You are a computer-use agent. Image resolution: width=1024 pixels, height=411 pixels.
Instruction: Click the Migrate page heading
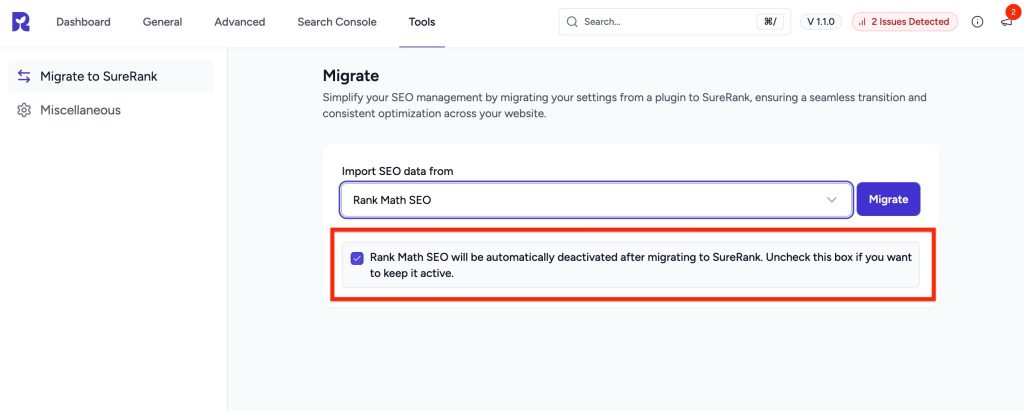tap(351, 76)
